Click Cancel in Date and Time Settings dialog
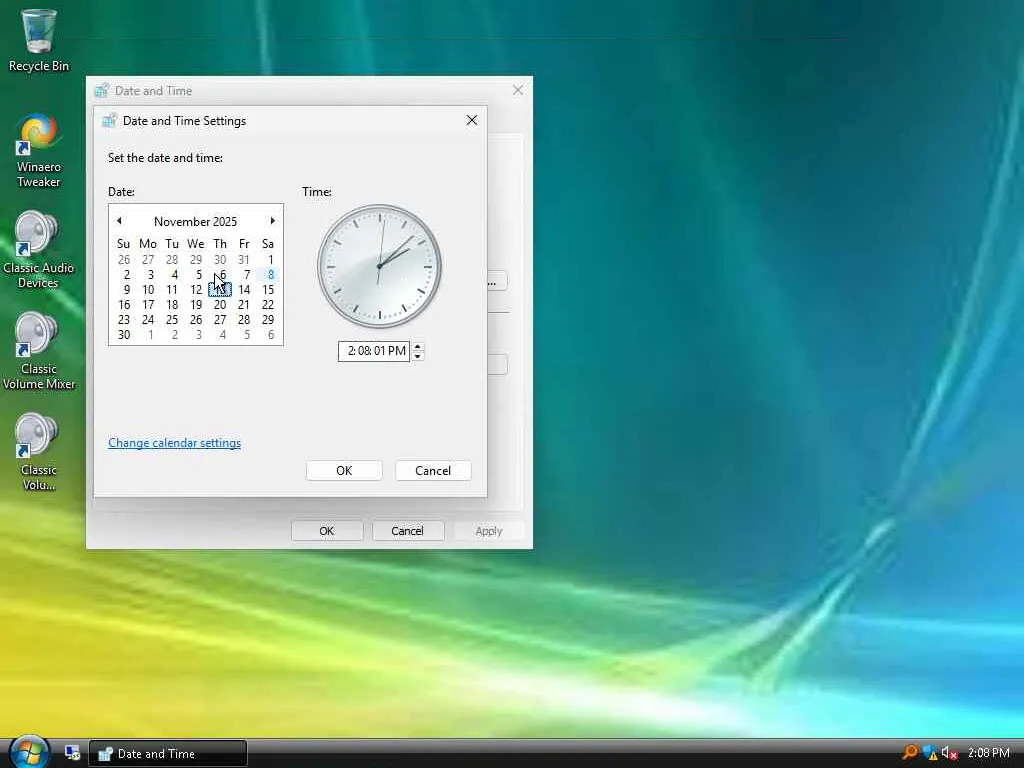1024x768 pixels. pyautogui.click(x=433, y=471)
